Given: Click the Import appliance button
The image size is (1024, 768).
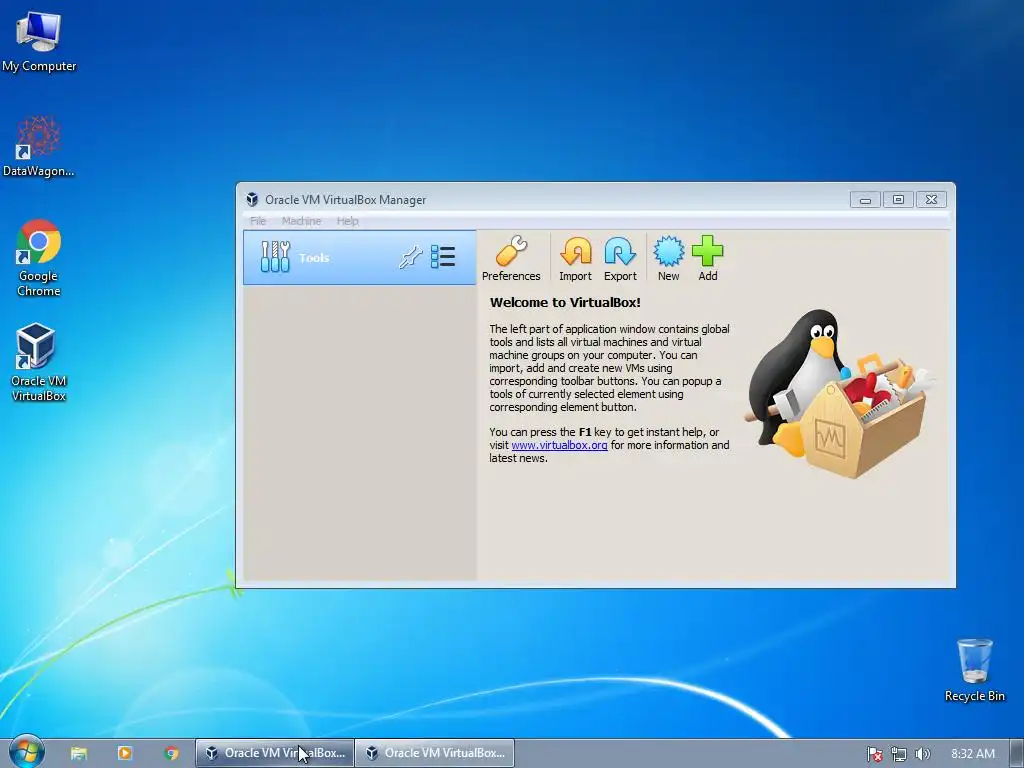Looking at the screenshot, I should coord(575,259).
